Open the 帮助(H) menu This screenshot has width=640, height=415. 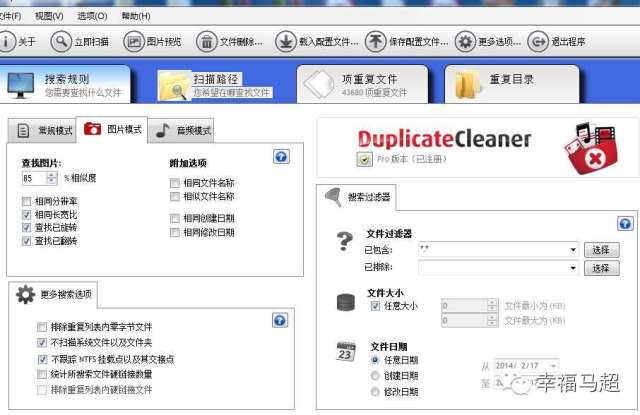coord(136,16)
